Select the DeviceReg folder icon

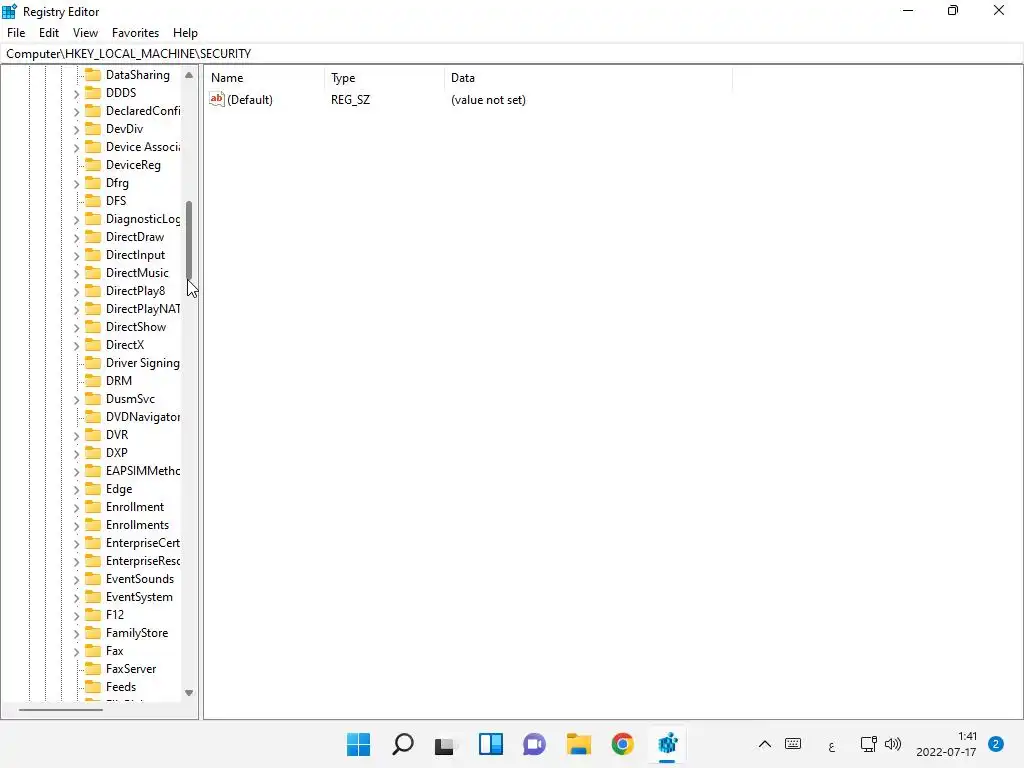tap(93, 165)
